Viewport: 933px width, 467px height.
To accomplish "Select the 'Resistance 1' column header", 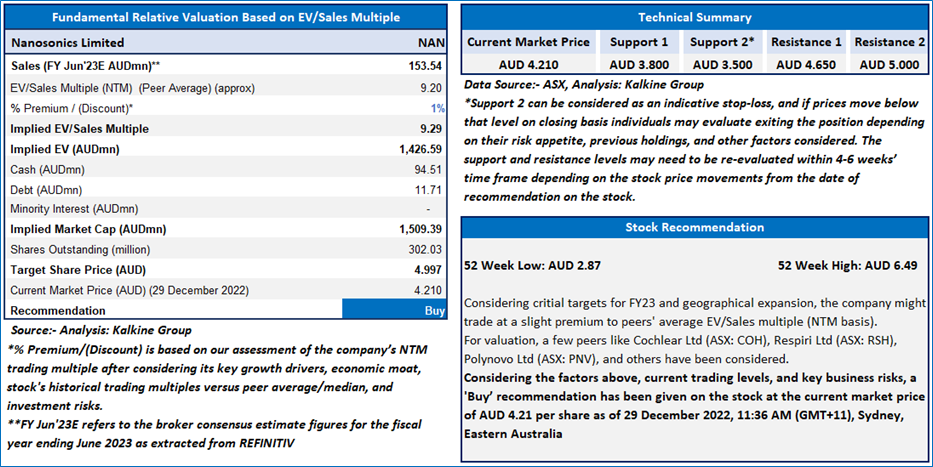I will tap(806, 42).
